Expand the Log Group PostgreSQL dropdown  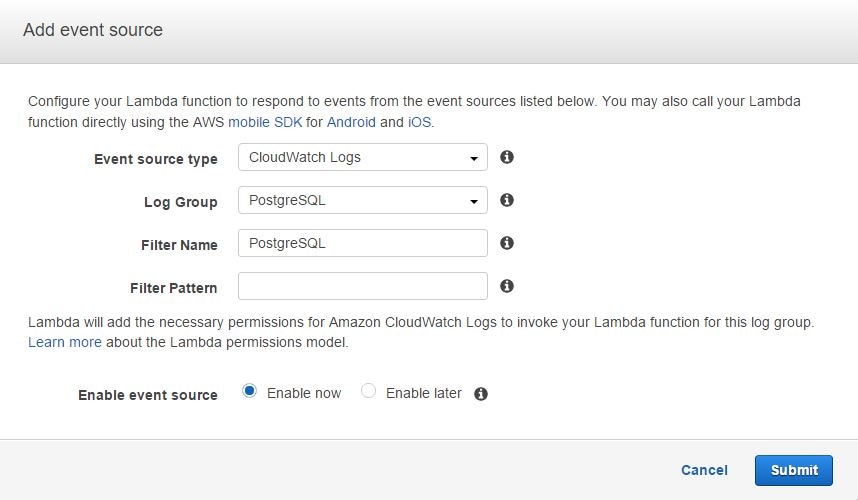(362, 200)
